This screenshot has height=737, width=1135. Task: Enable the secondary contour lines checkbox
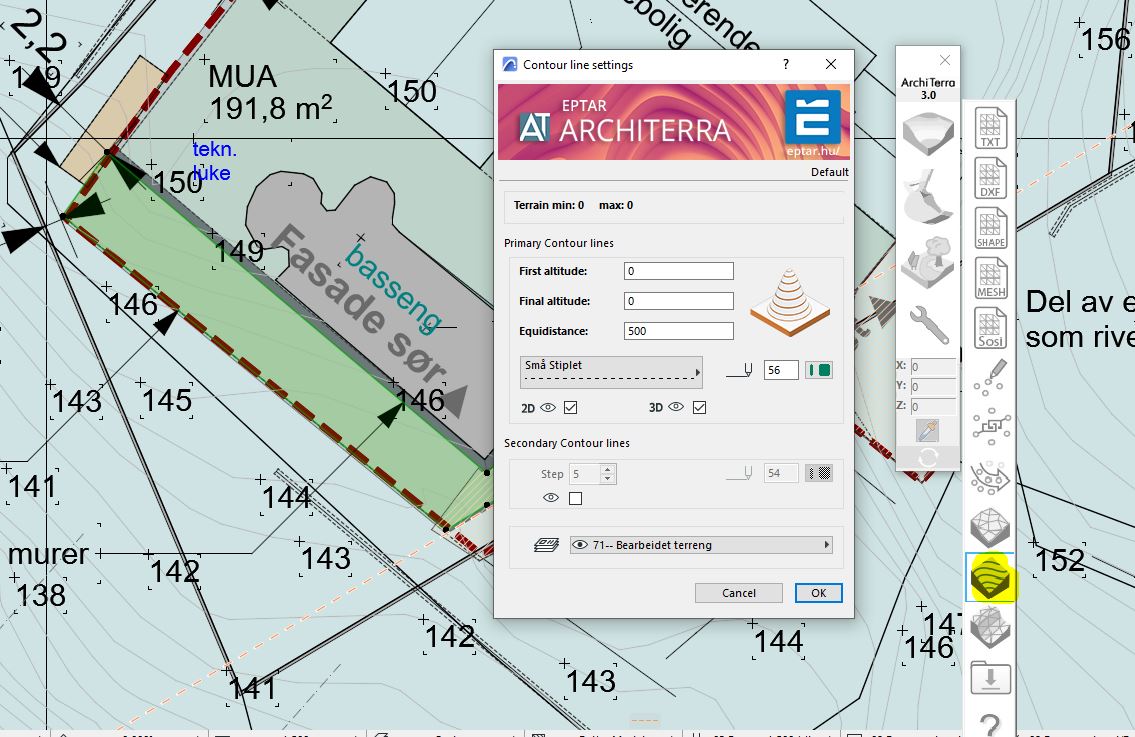click(x=574, y=498)
